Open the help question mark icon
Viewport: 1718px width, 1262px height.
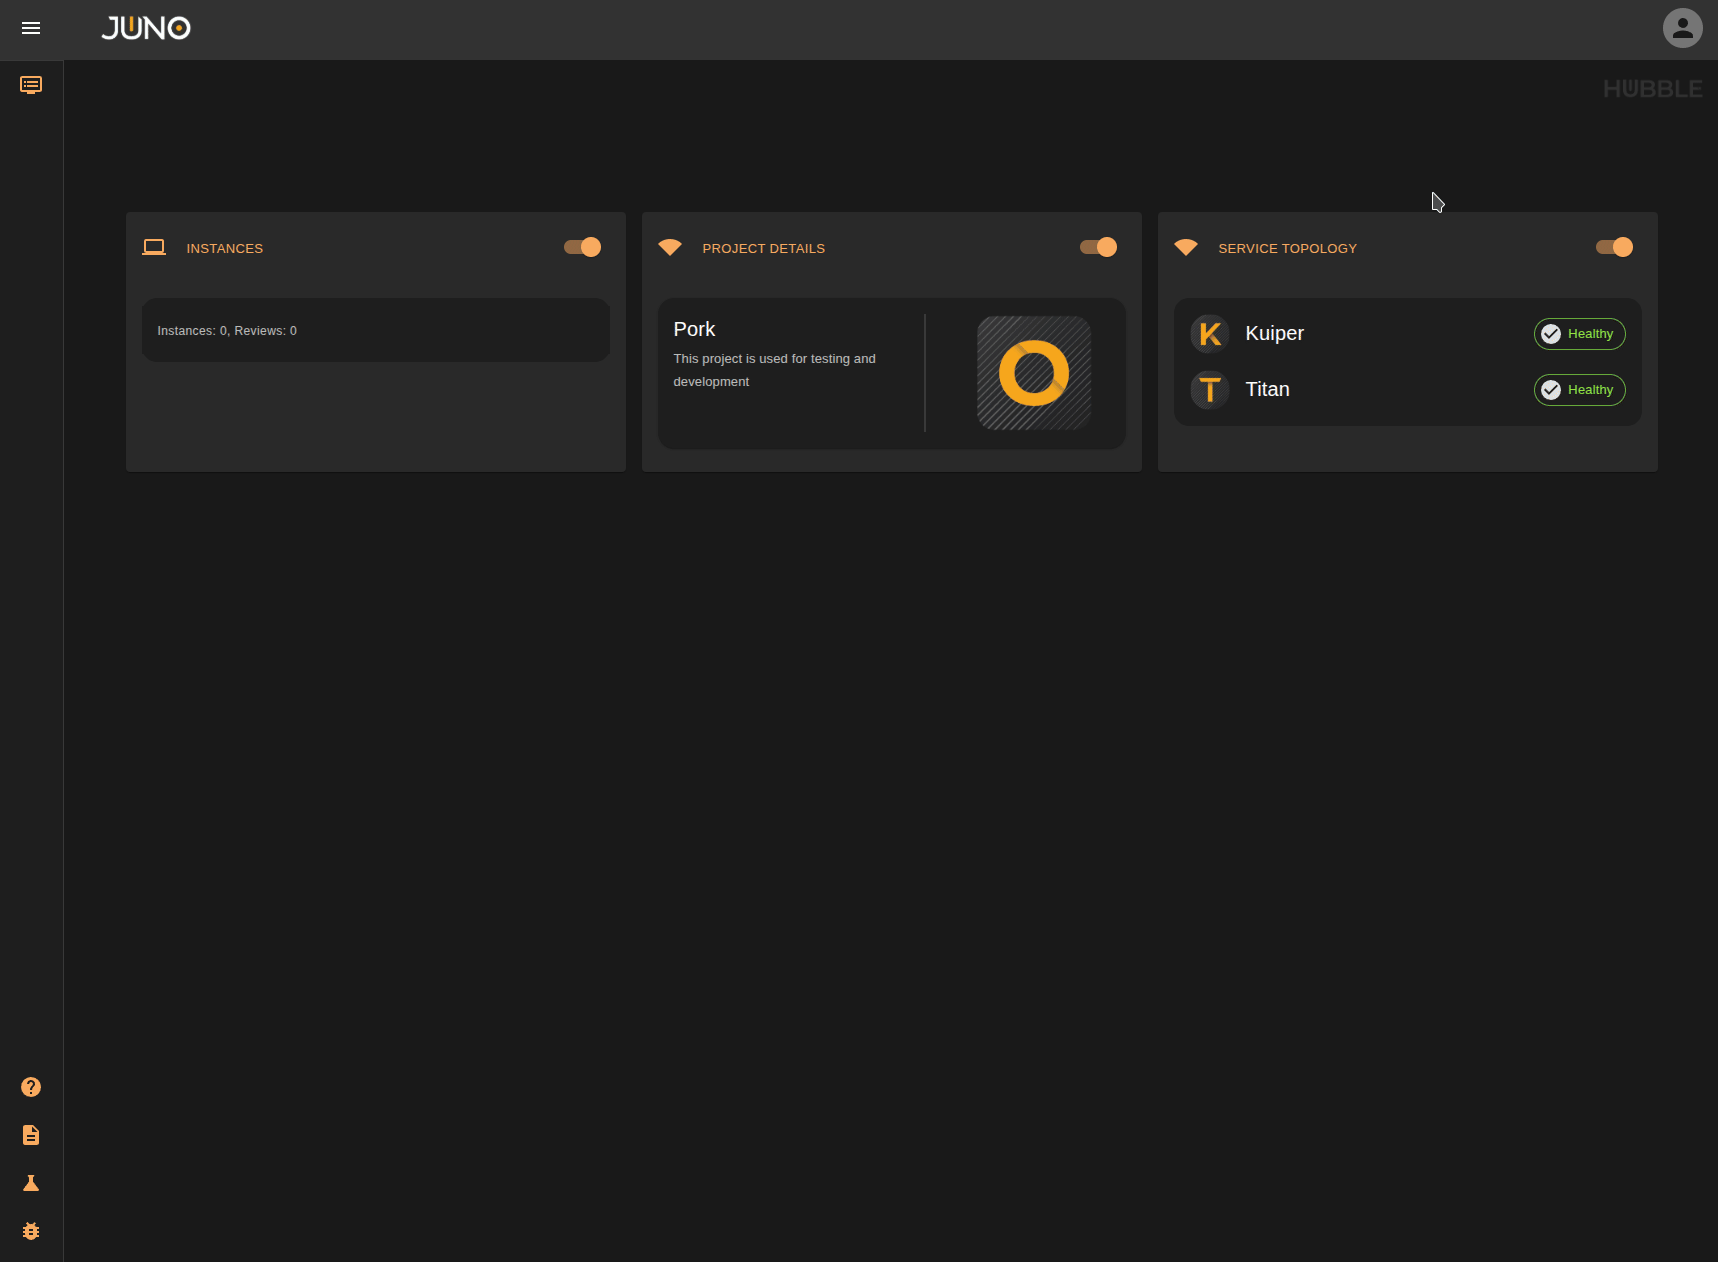[31, 1087]
